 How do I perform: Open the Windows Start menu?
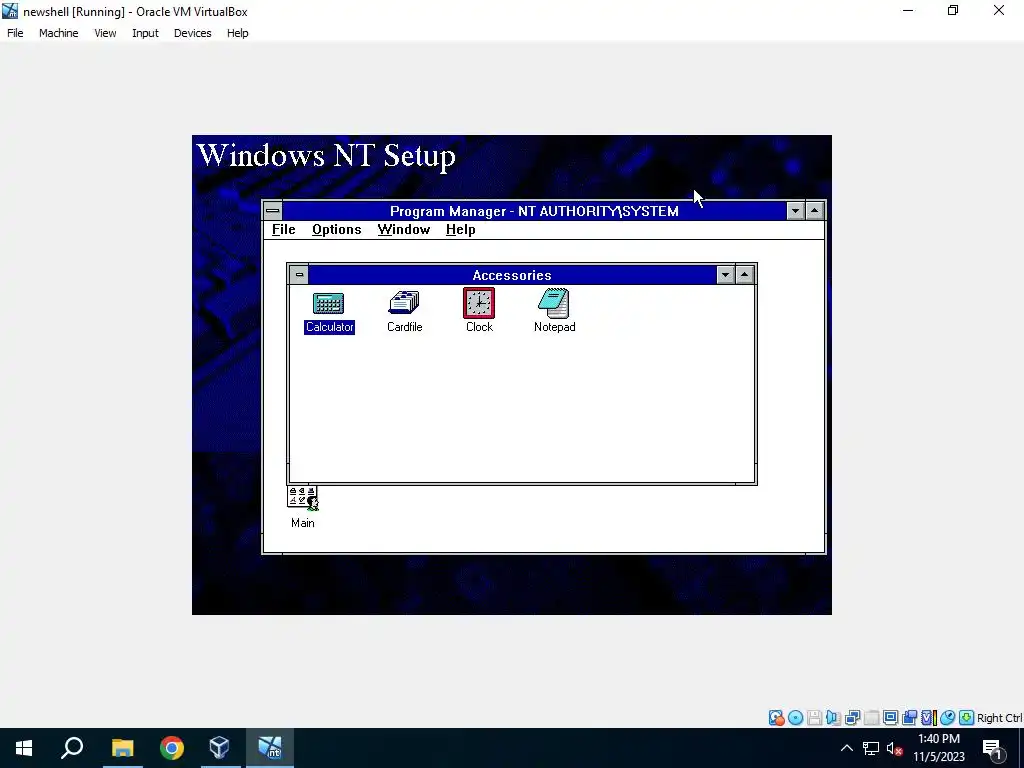pos(24,748)
